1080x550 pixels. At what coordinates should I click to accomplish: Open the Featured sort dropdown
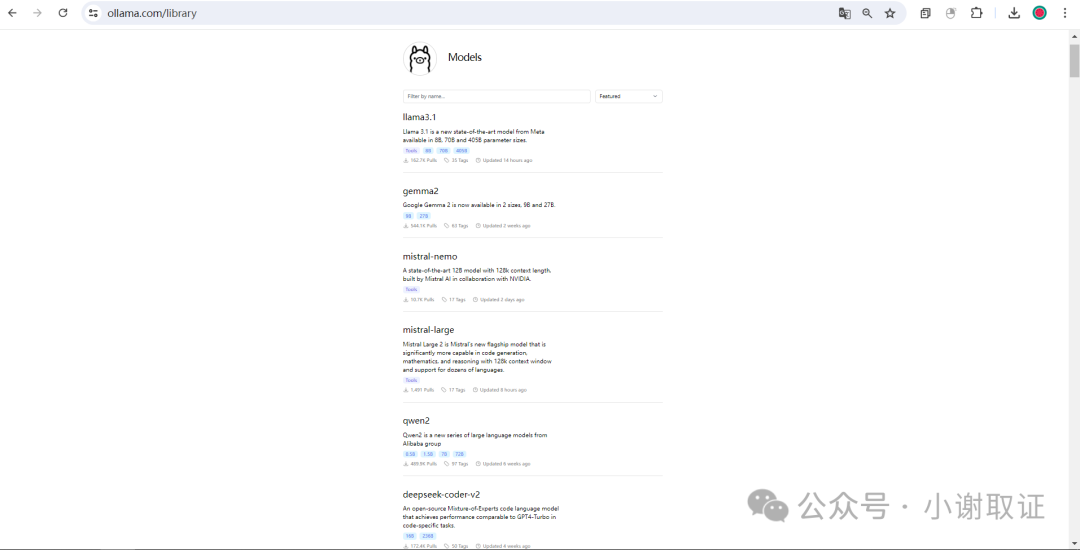629,96
